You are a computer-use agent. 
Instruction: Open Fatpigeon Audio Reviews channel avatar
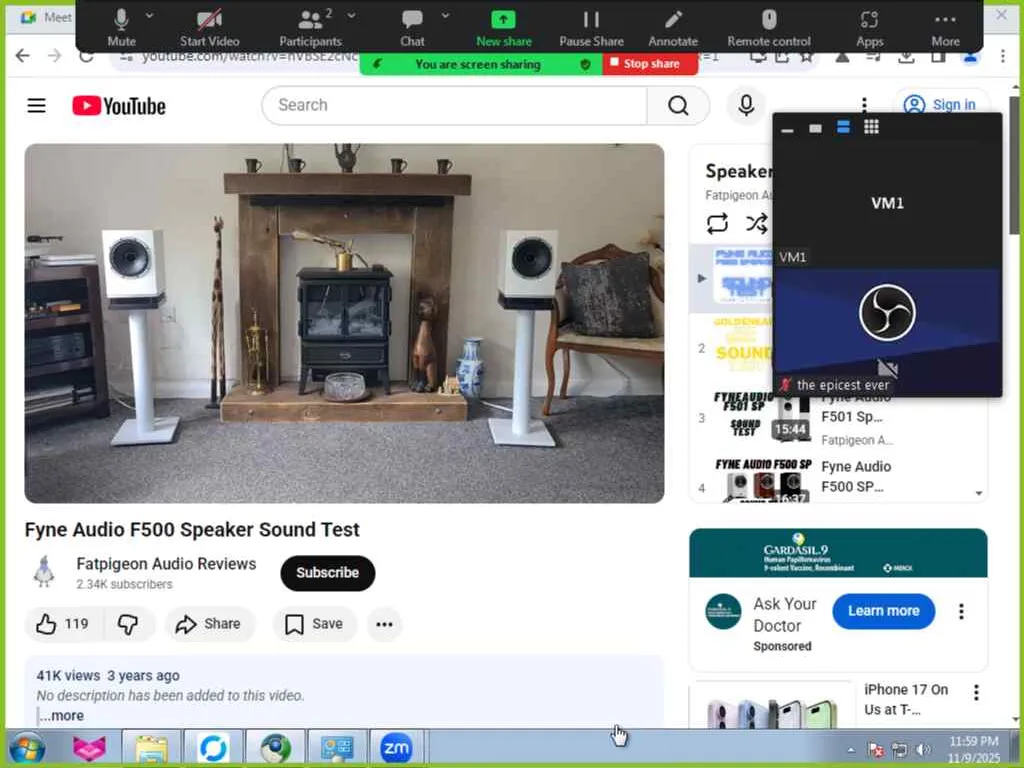[x=44, y=572]
